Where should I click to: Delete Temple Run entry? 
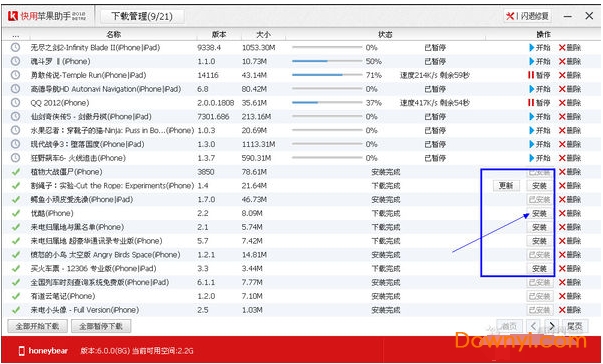tap(570, 75)
